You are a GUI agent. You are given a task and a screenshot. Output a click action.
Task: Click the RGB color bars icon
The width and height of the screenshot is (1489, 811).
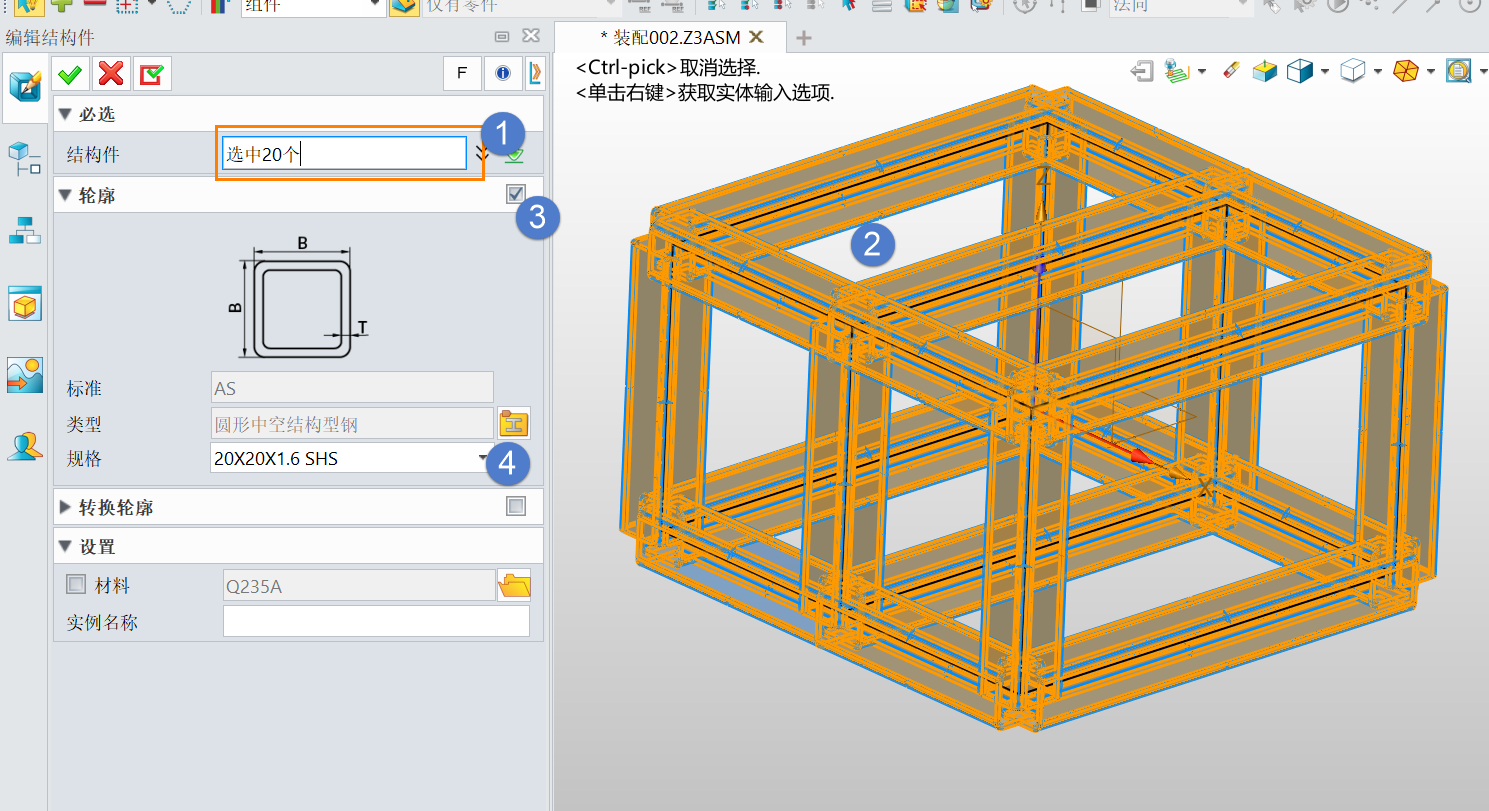click(x=219, y=6)
